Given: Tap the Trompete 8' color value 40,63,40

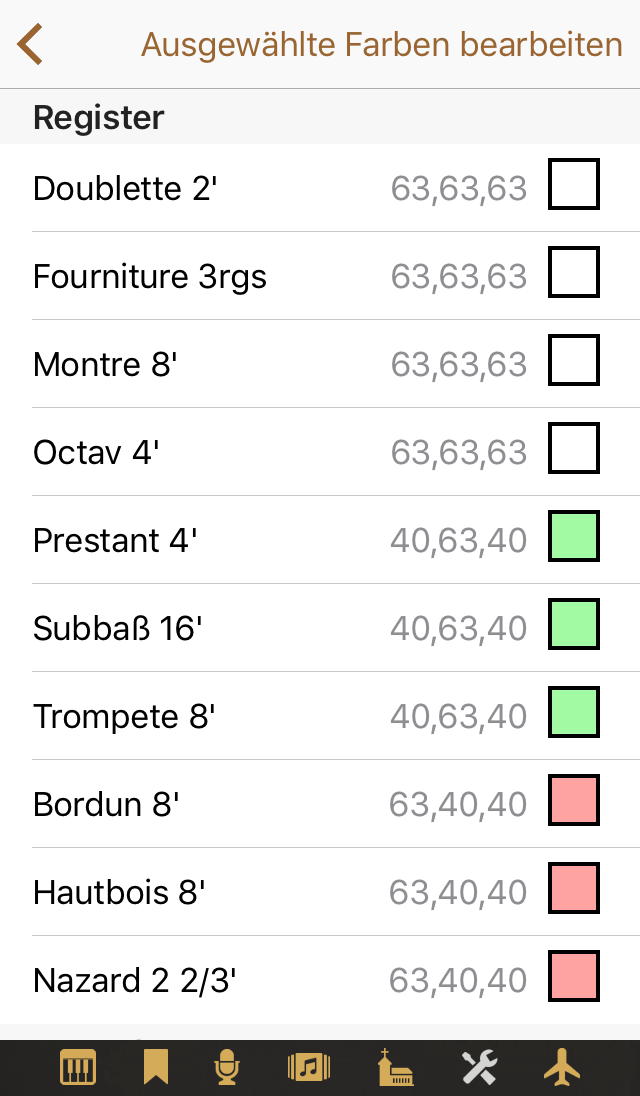Looking at the screenshot, I should (x=458, y=716).
